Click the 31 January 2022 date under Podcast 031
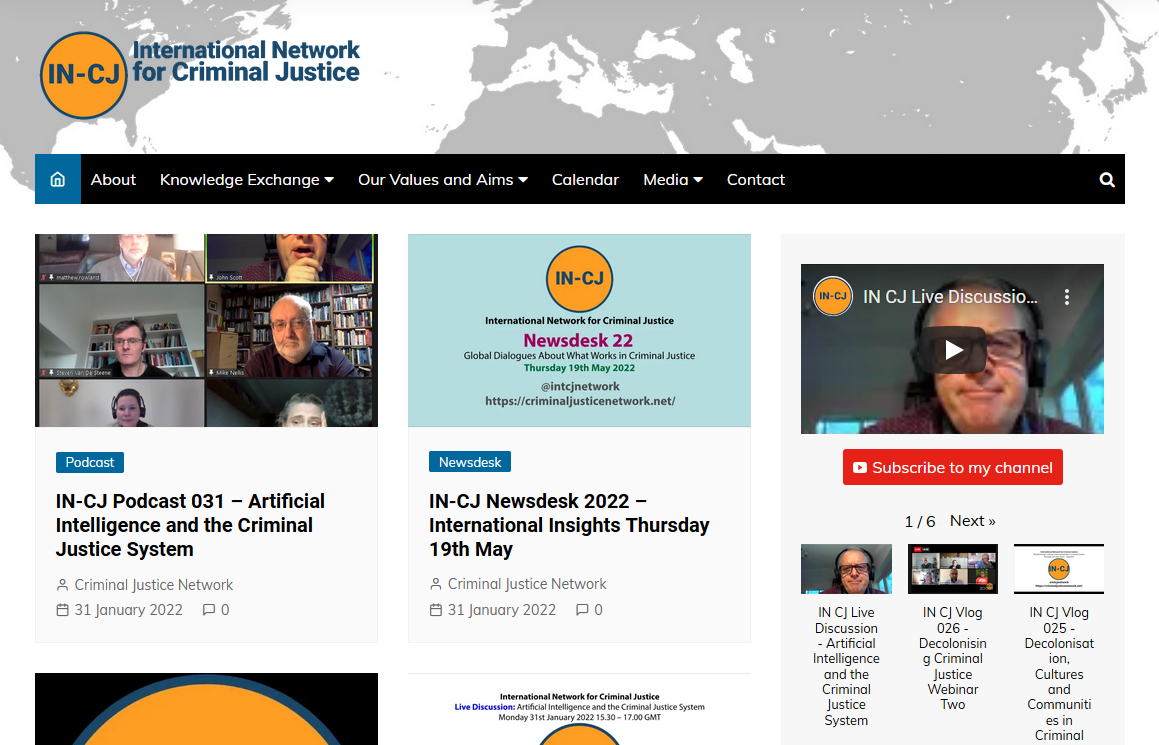Screen dimensions: 1159x745 pyautogui.click(x=129, y=610)
